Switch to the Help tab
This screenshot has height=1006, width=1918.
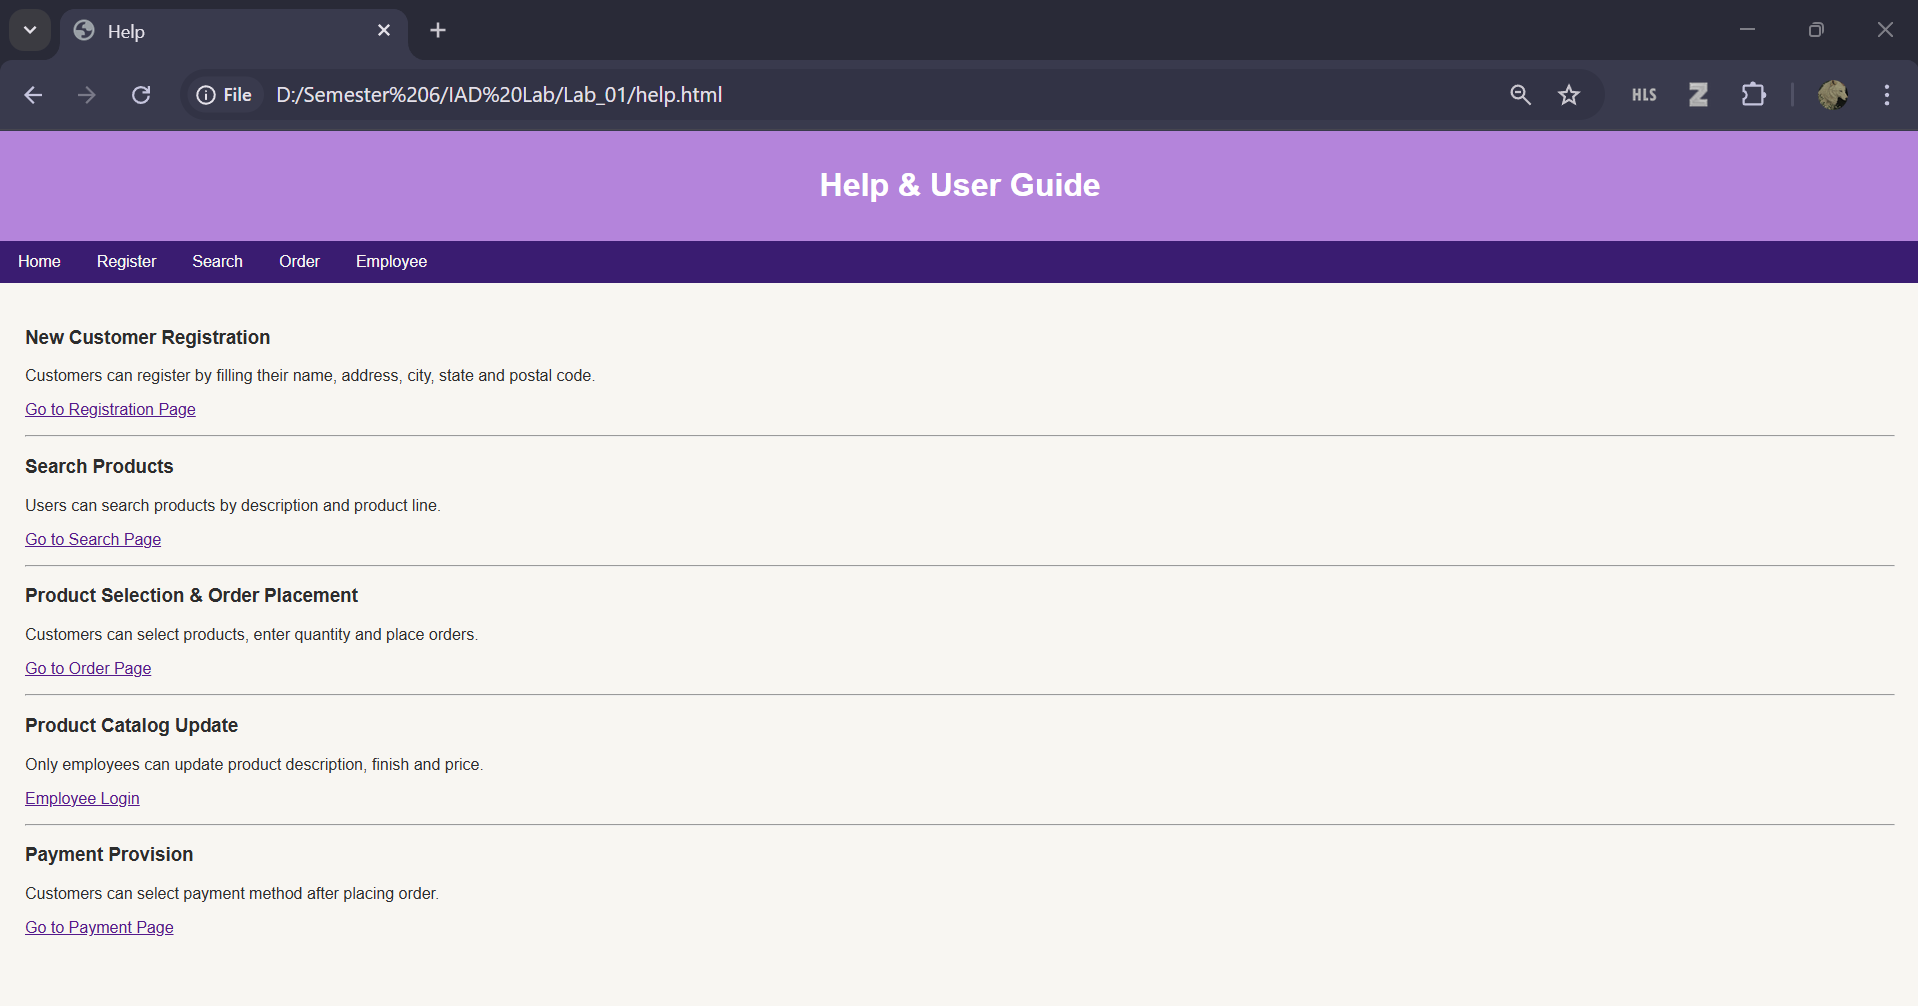[200, 31]
